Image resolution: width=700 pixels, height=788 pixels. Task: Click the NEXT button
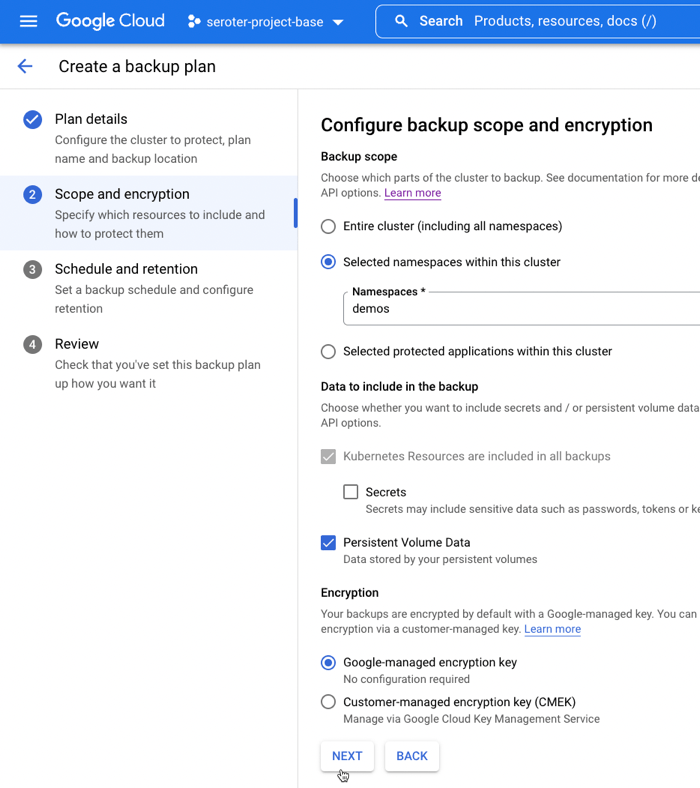pos(347,756)
